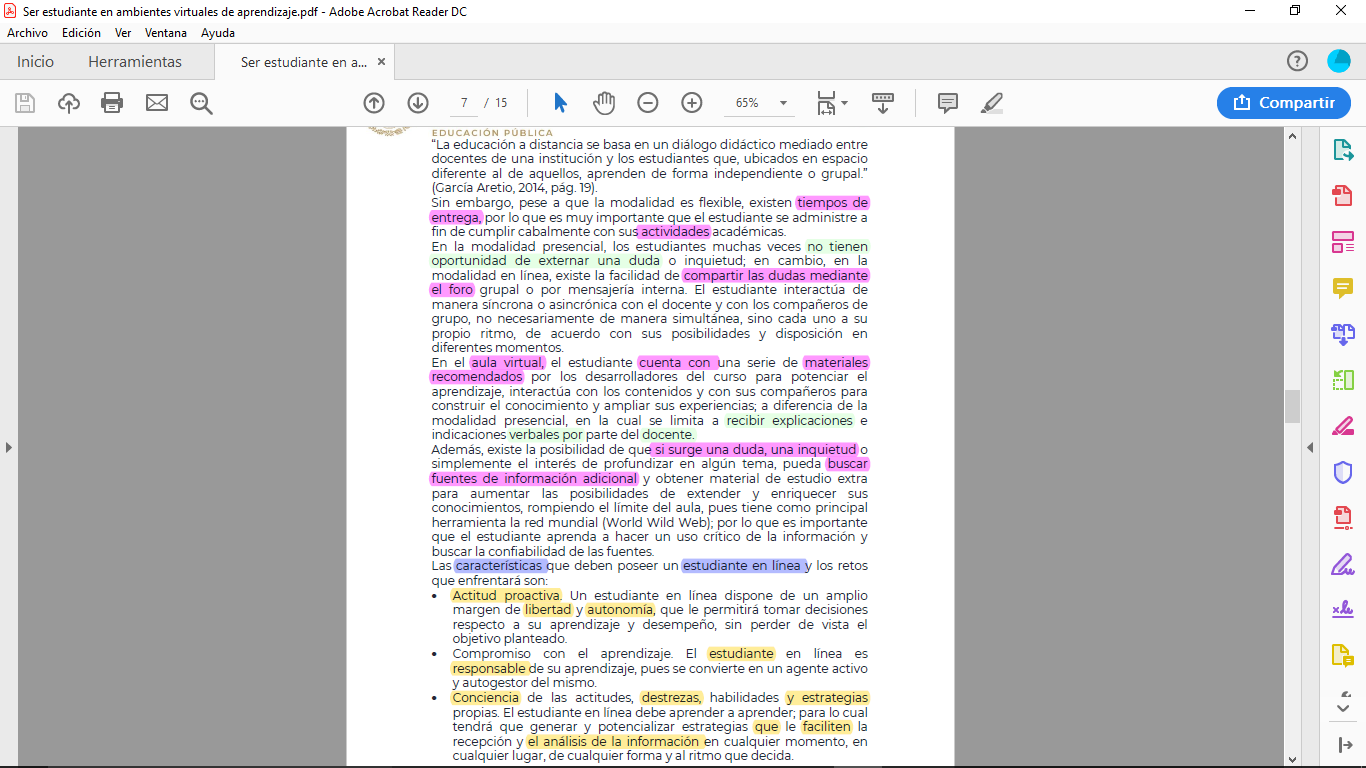This screenshot has height=768, width=1366.
Task: Send file by email envelope icon
Action: 157,103
